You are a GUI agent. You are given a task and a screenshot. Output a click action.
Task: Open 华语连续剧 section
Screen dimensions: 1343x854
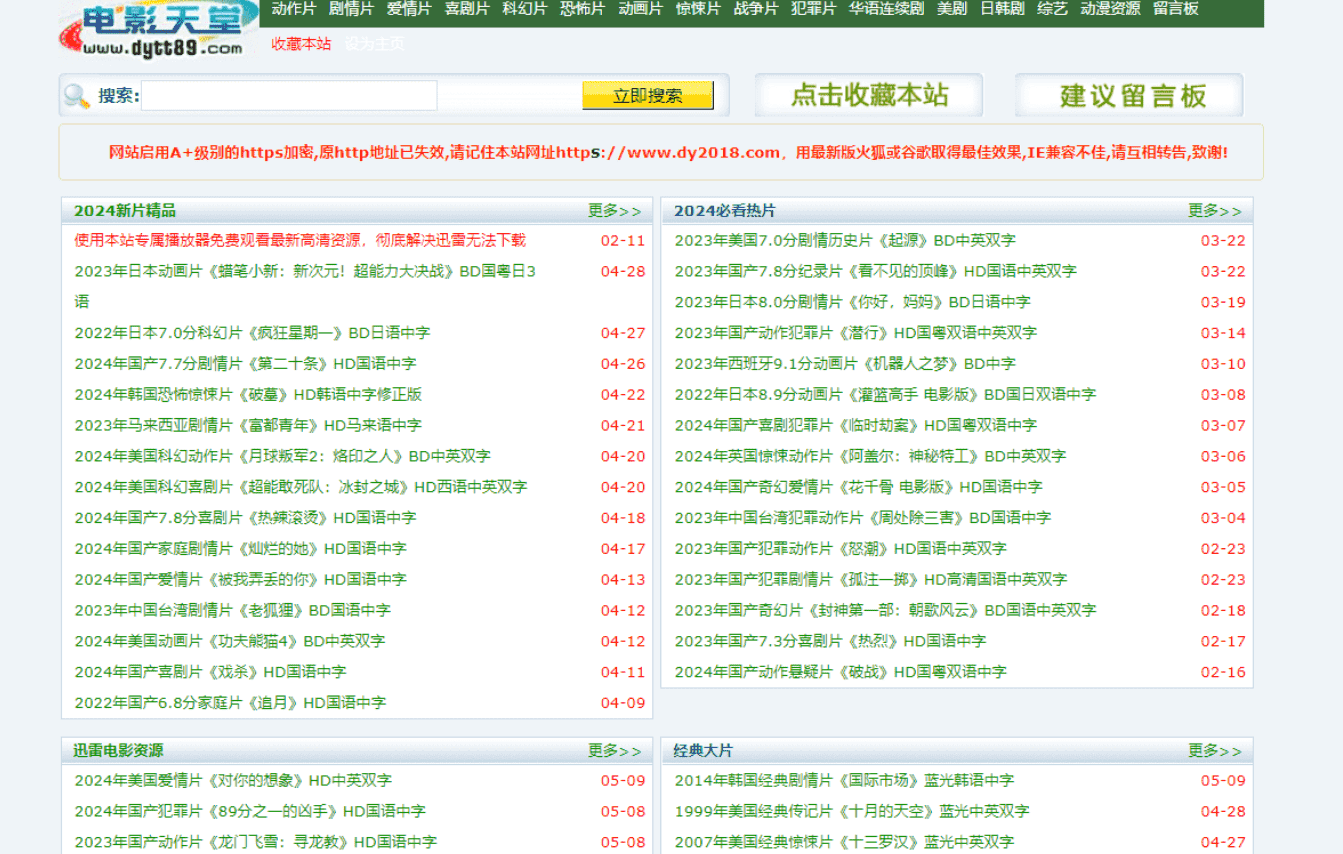pyautogui.click(x=887, y=9)
